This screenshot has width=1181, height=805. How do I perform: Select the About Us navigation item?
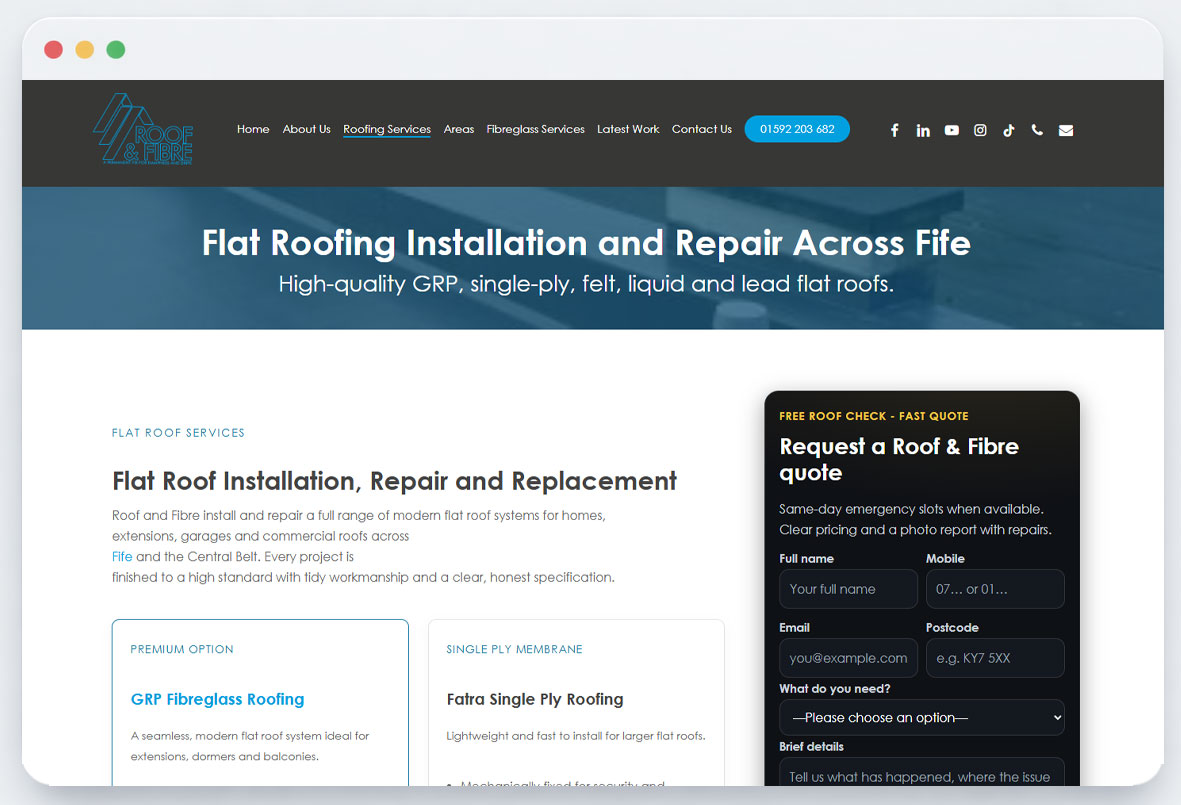coord(306,129)
